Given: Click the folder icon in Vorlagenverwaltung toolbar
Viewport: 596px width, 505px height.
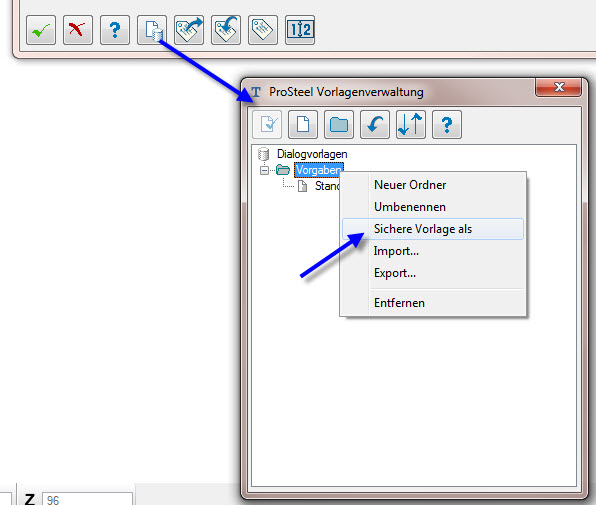Looking at the screenshot, I should (339, 125).
